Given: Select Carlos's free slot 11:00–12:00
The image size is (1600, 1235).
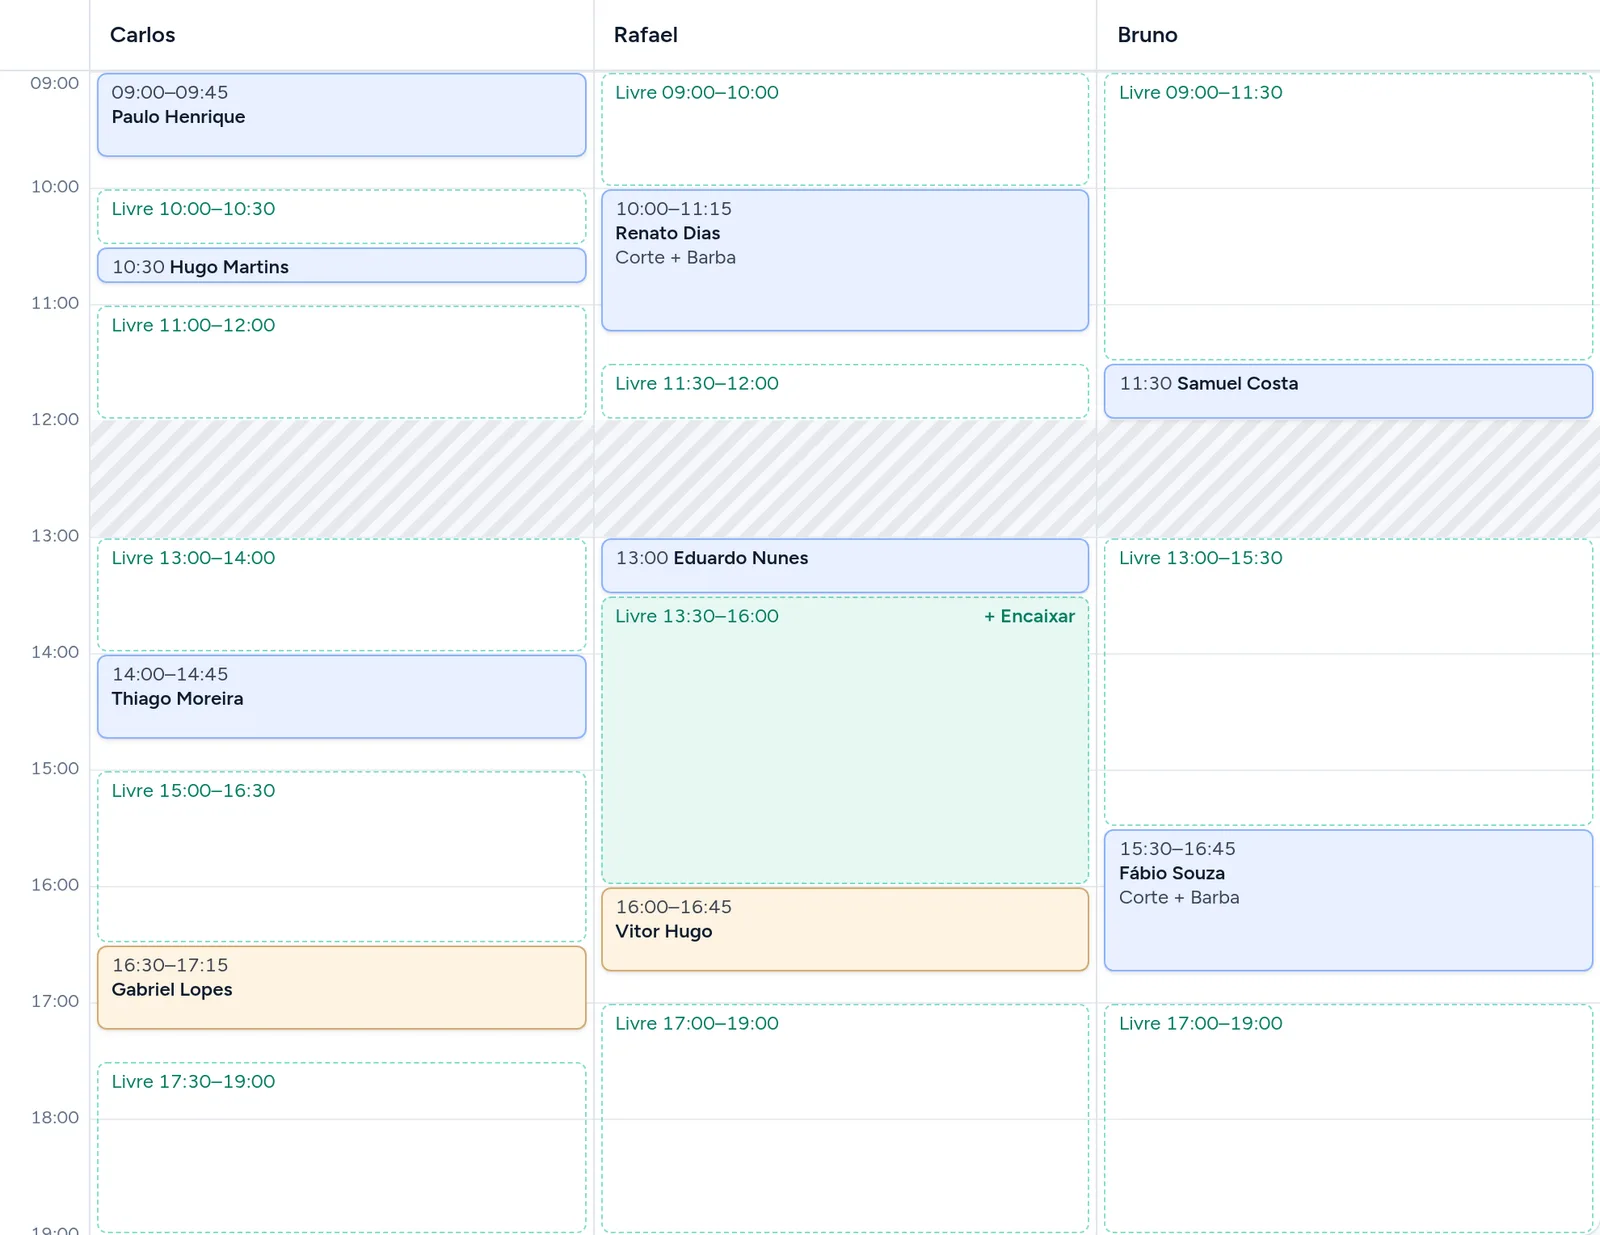Looking at the screenshot, I should (x=341, y=362).
